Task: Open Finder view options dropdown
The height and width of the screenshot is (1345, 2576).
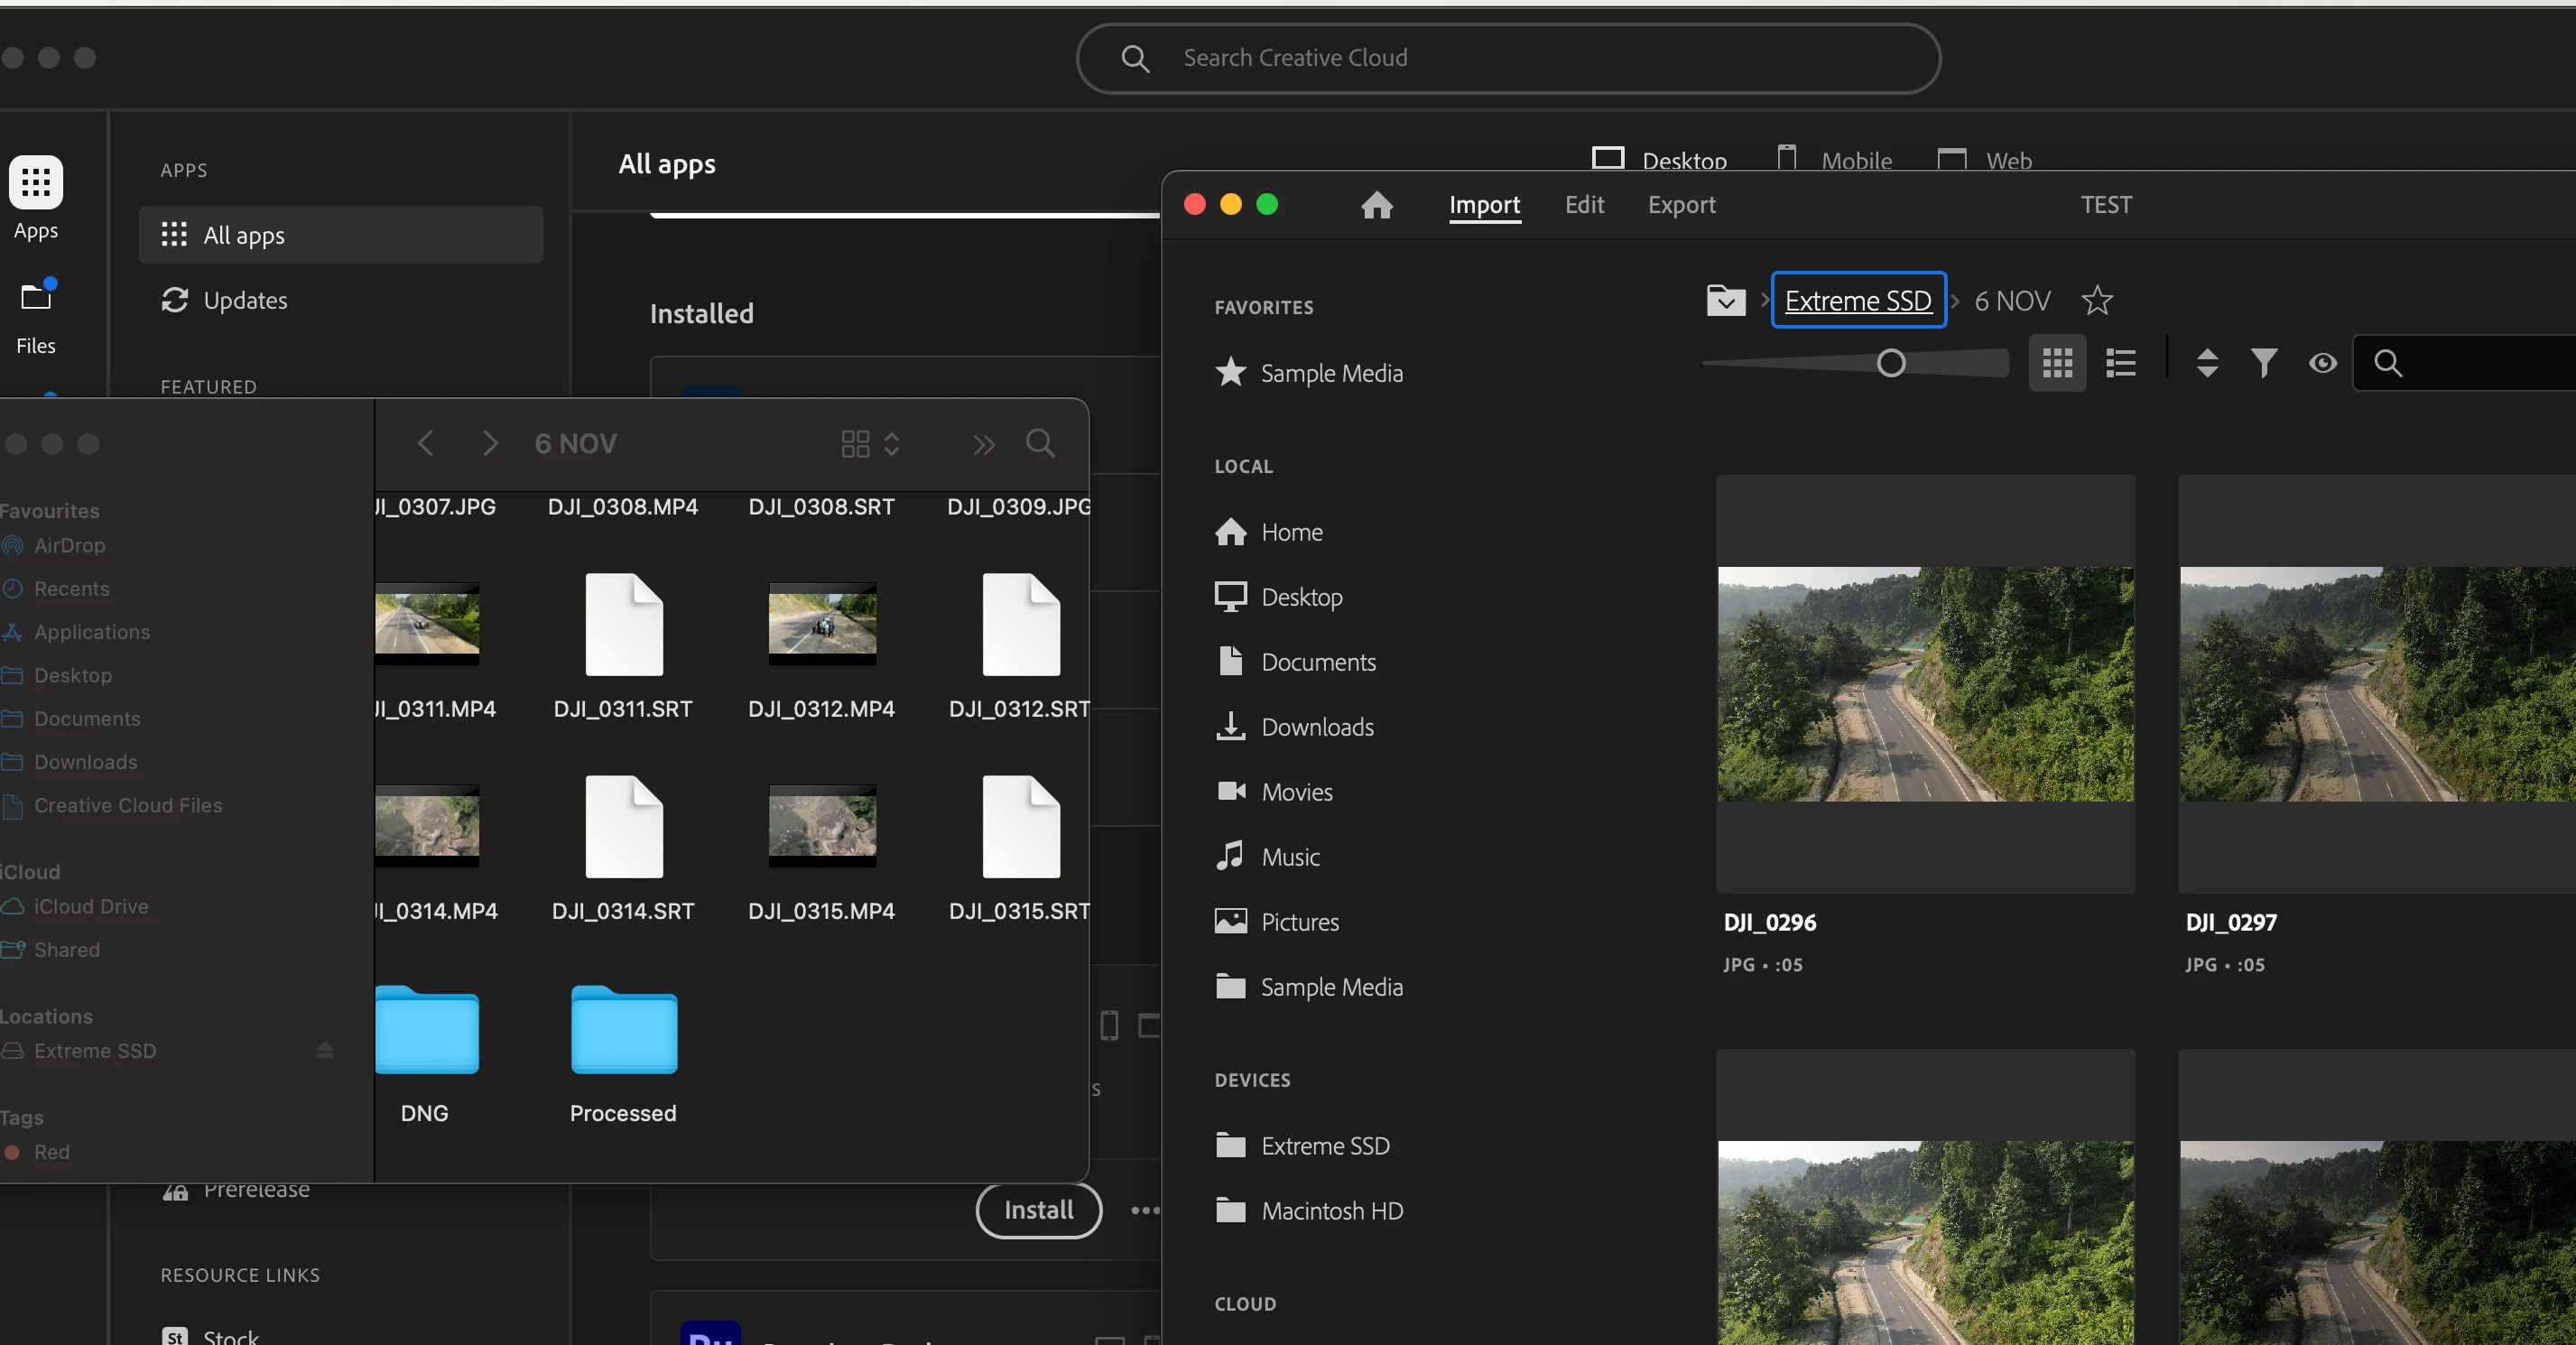Action: (x=870, y=444)
